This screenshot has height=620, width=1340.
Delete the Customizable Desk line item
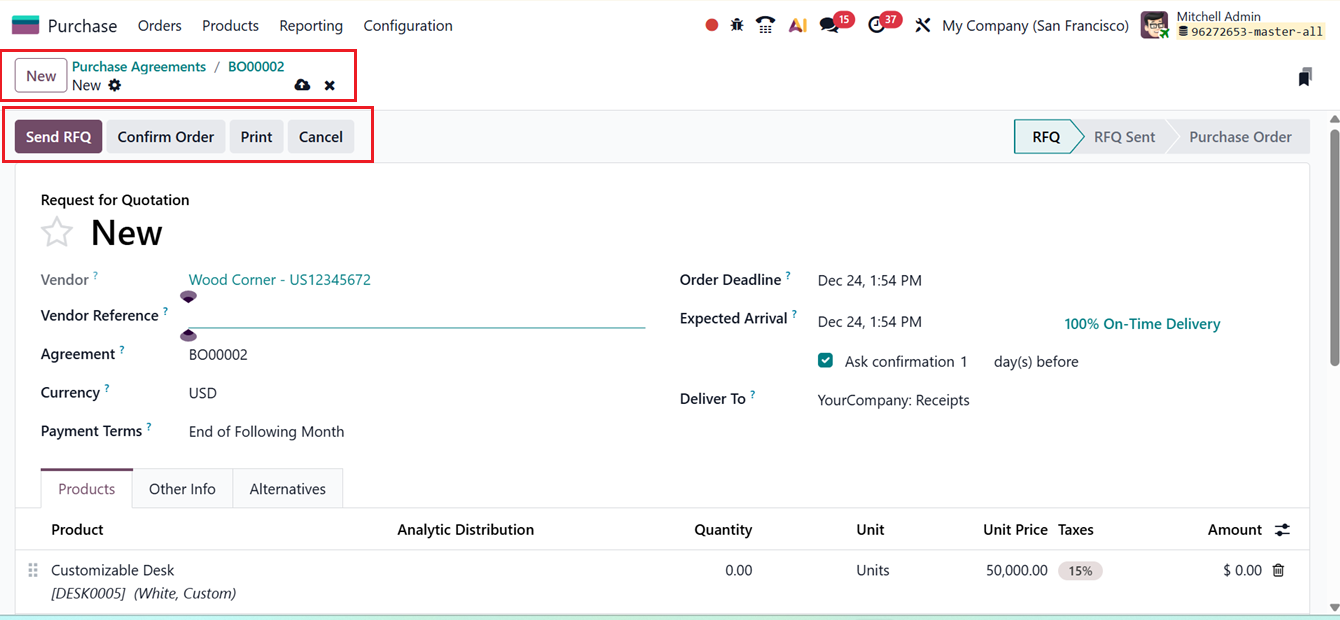coord(1278,569)
